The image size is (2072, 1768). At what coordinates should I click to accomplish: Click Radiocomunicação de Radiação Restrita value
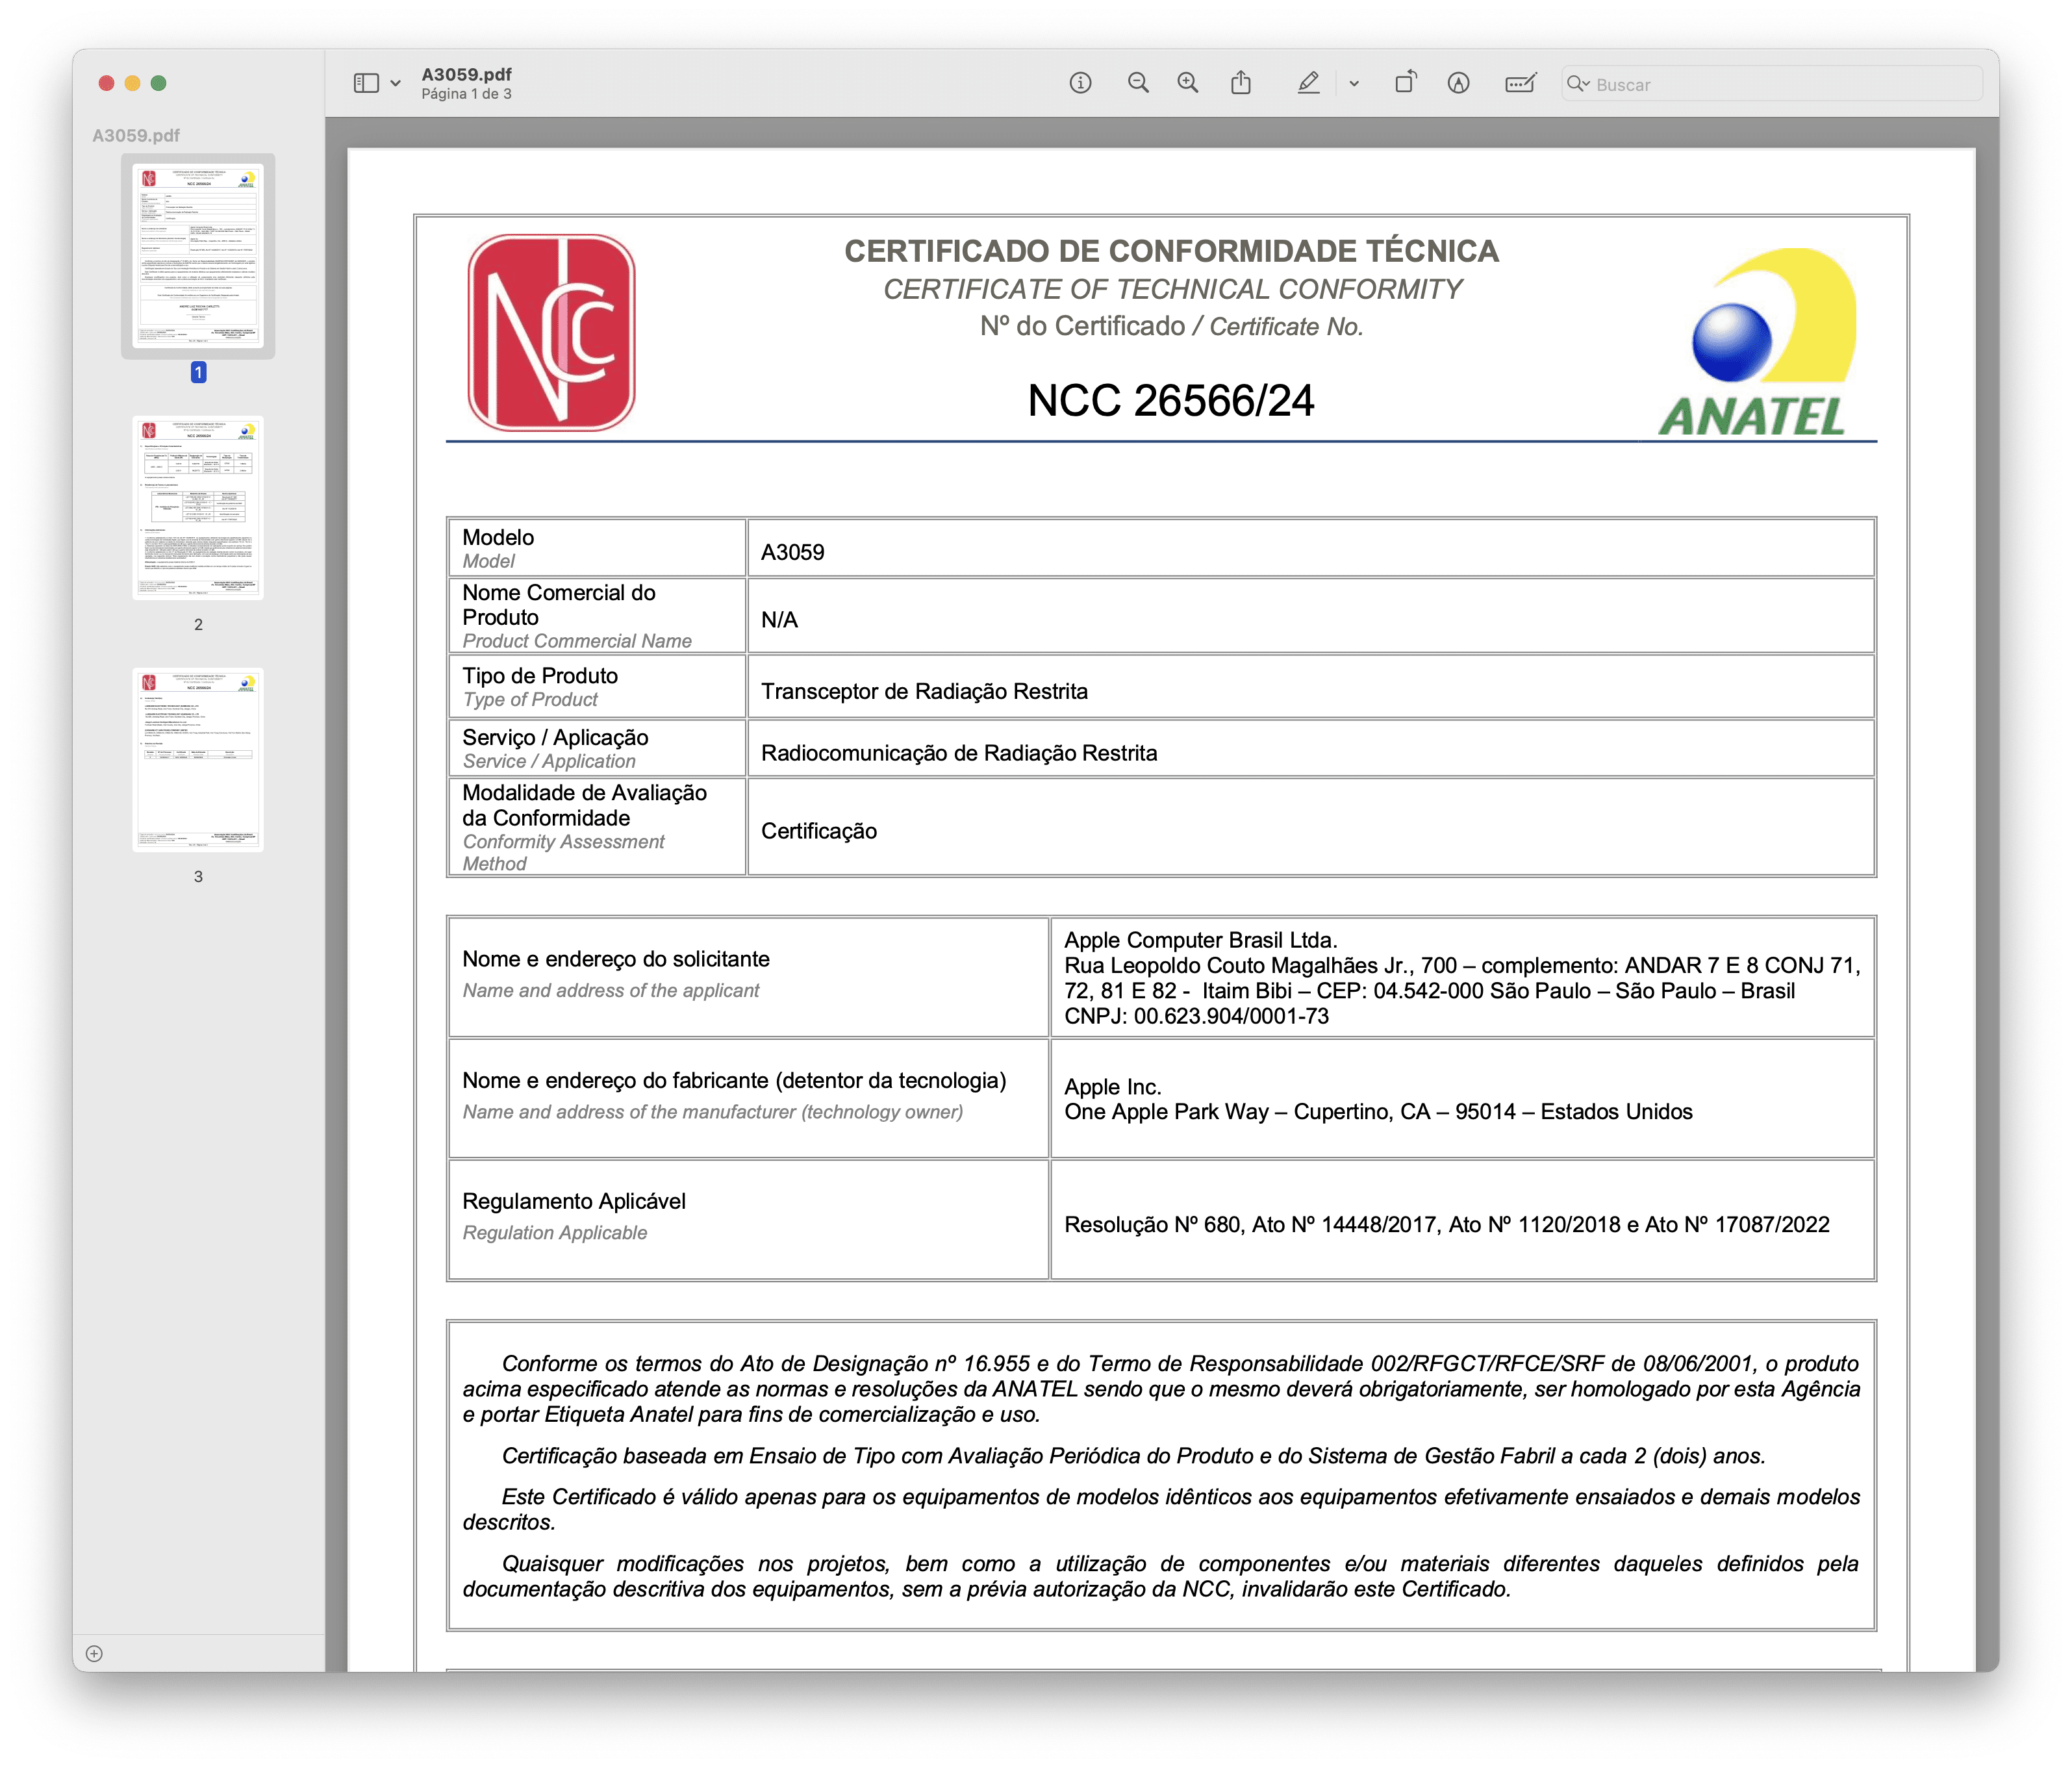click(959, 753)
